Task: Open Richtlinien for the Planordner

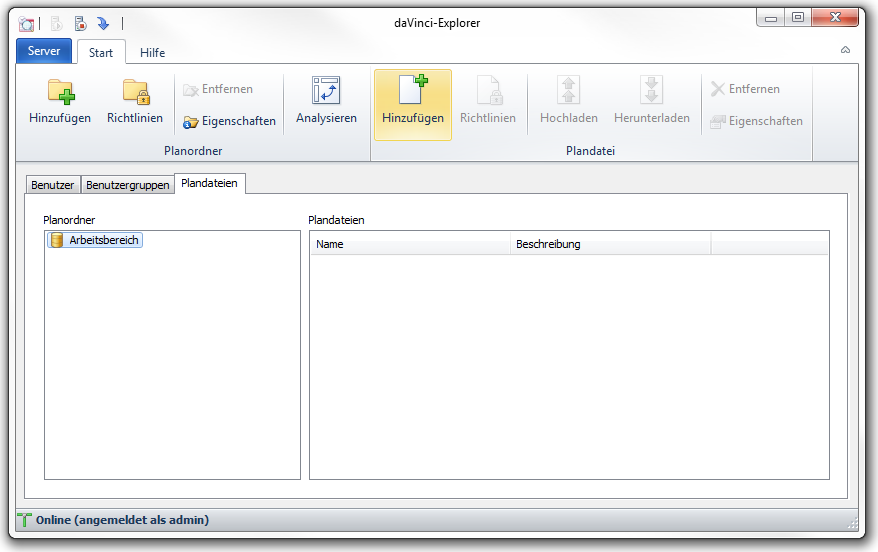Action: click(135, 104)
